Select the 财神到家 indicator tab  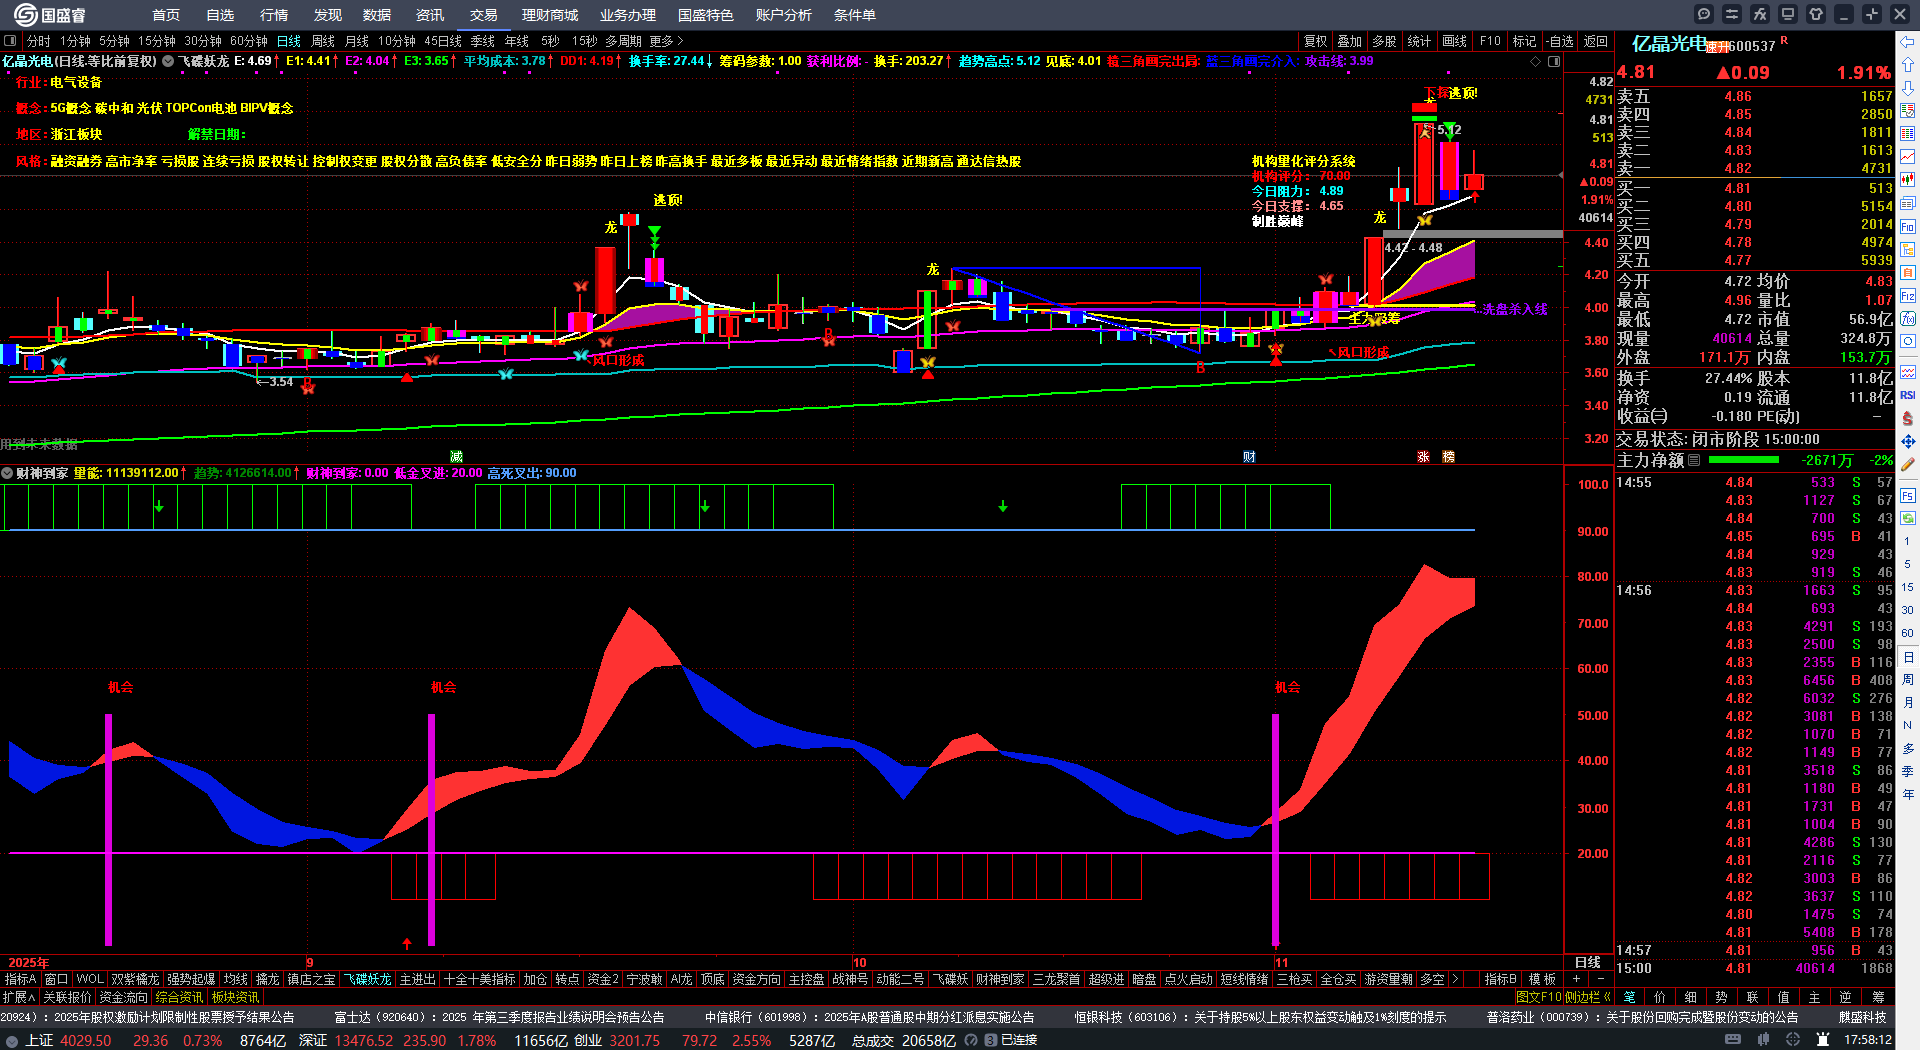[1000, 979]
